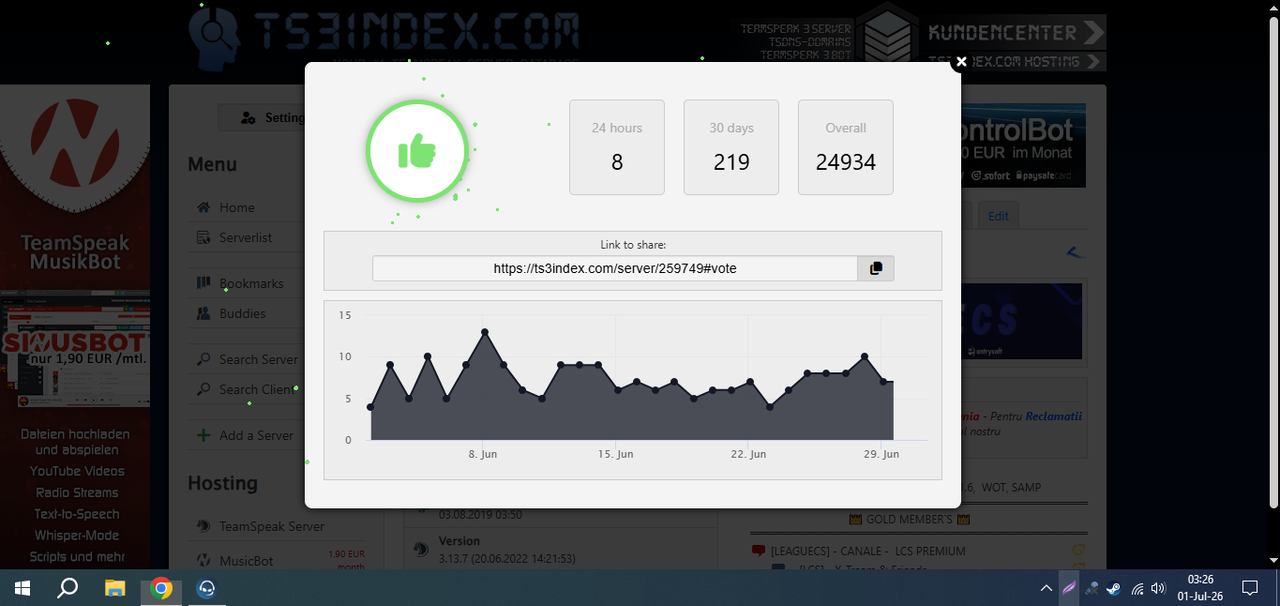Image resolution: width=1280 pixels, height=606 pixels.
Task: Open Search Client in the sidebar
Action: [257, 389]
